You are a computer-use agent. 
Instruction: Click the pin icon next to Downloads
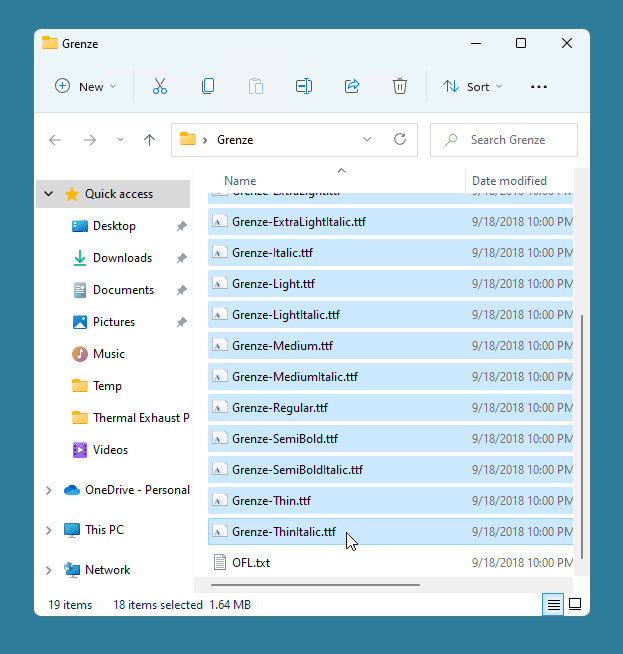point(181,258)
